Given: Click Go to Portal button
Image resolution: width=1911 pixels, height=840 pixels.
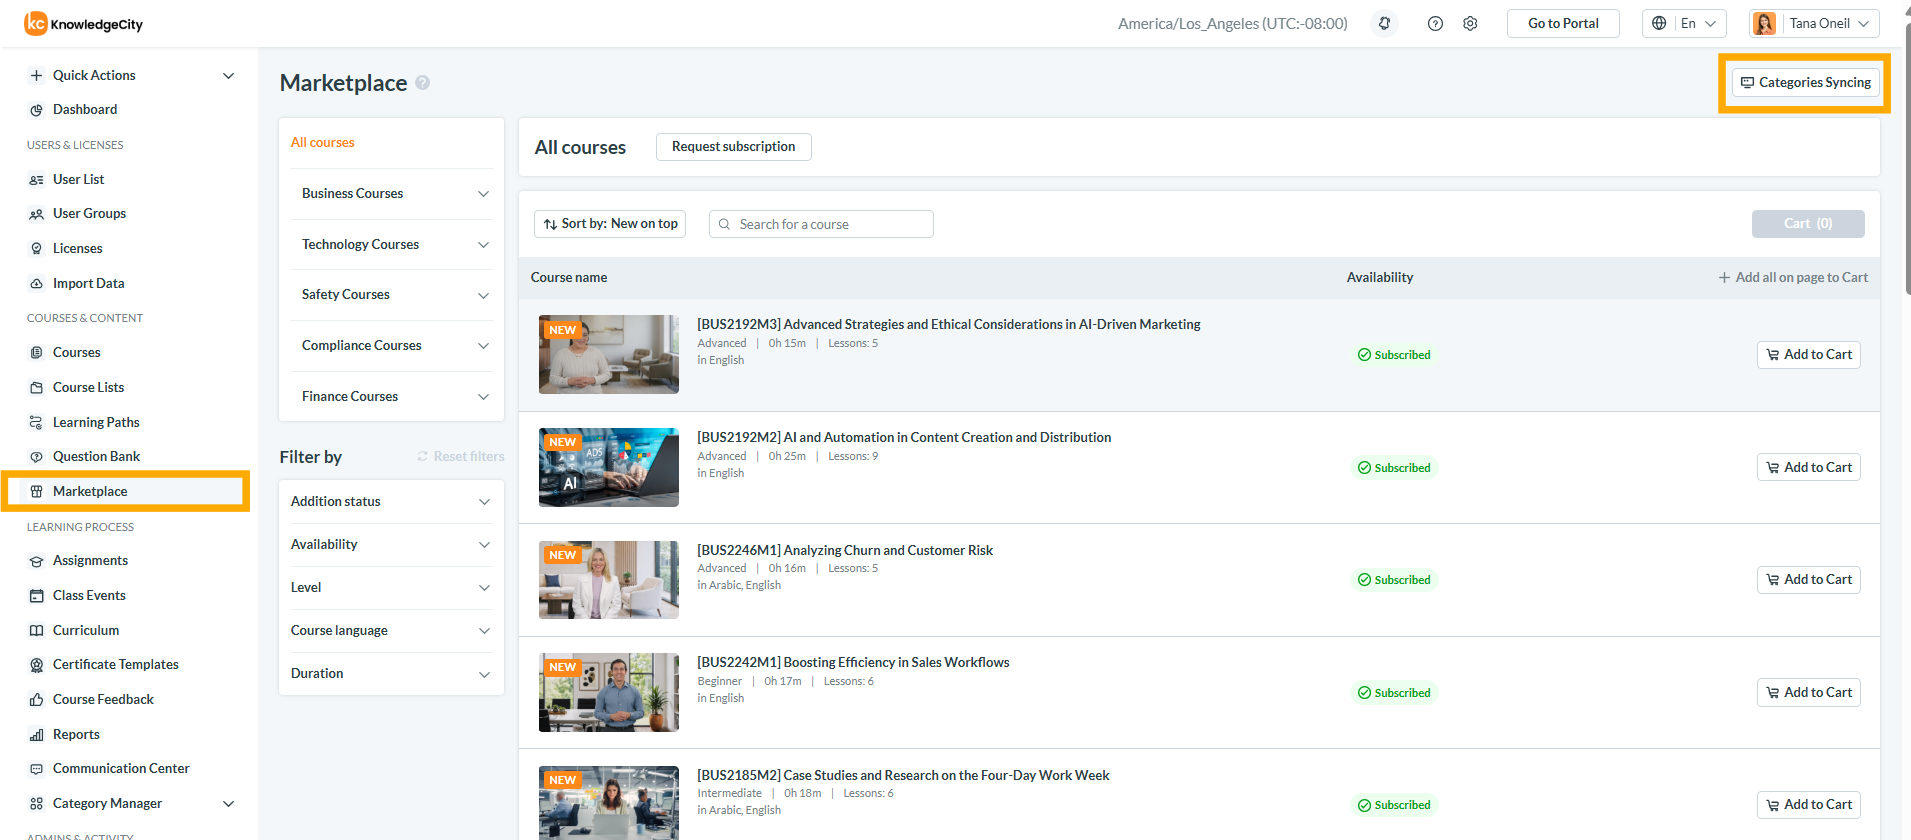Looking at the screenshot, I should point(1563,23).
